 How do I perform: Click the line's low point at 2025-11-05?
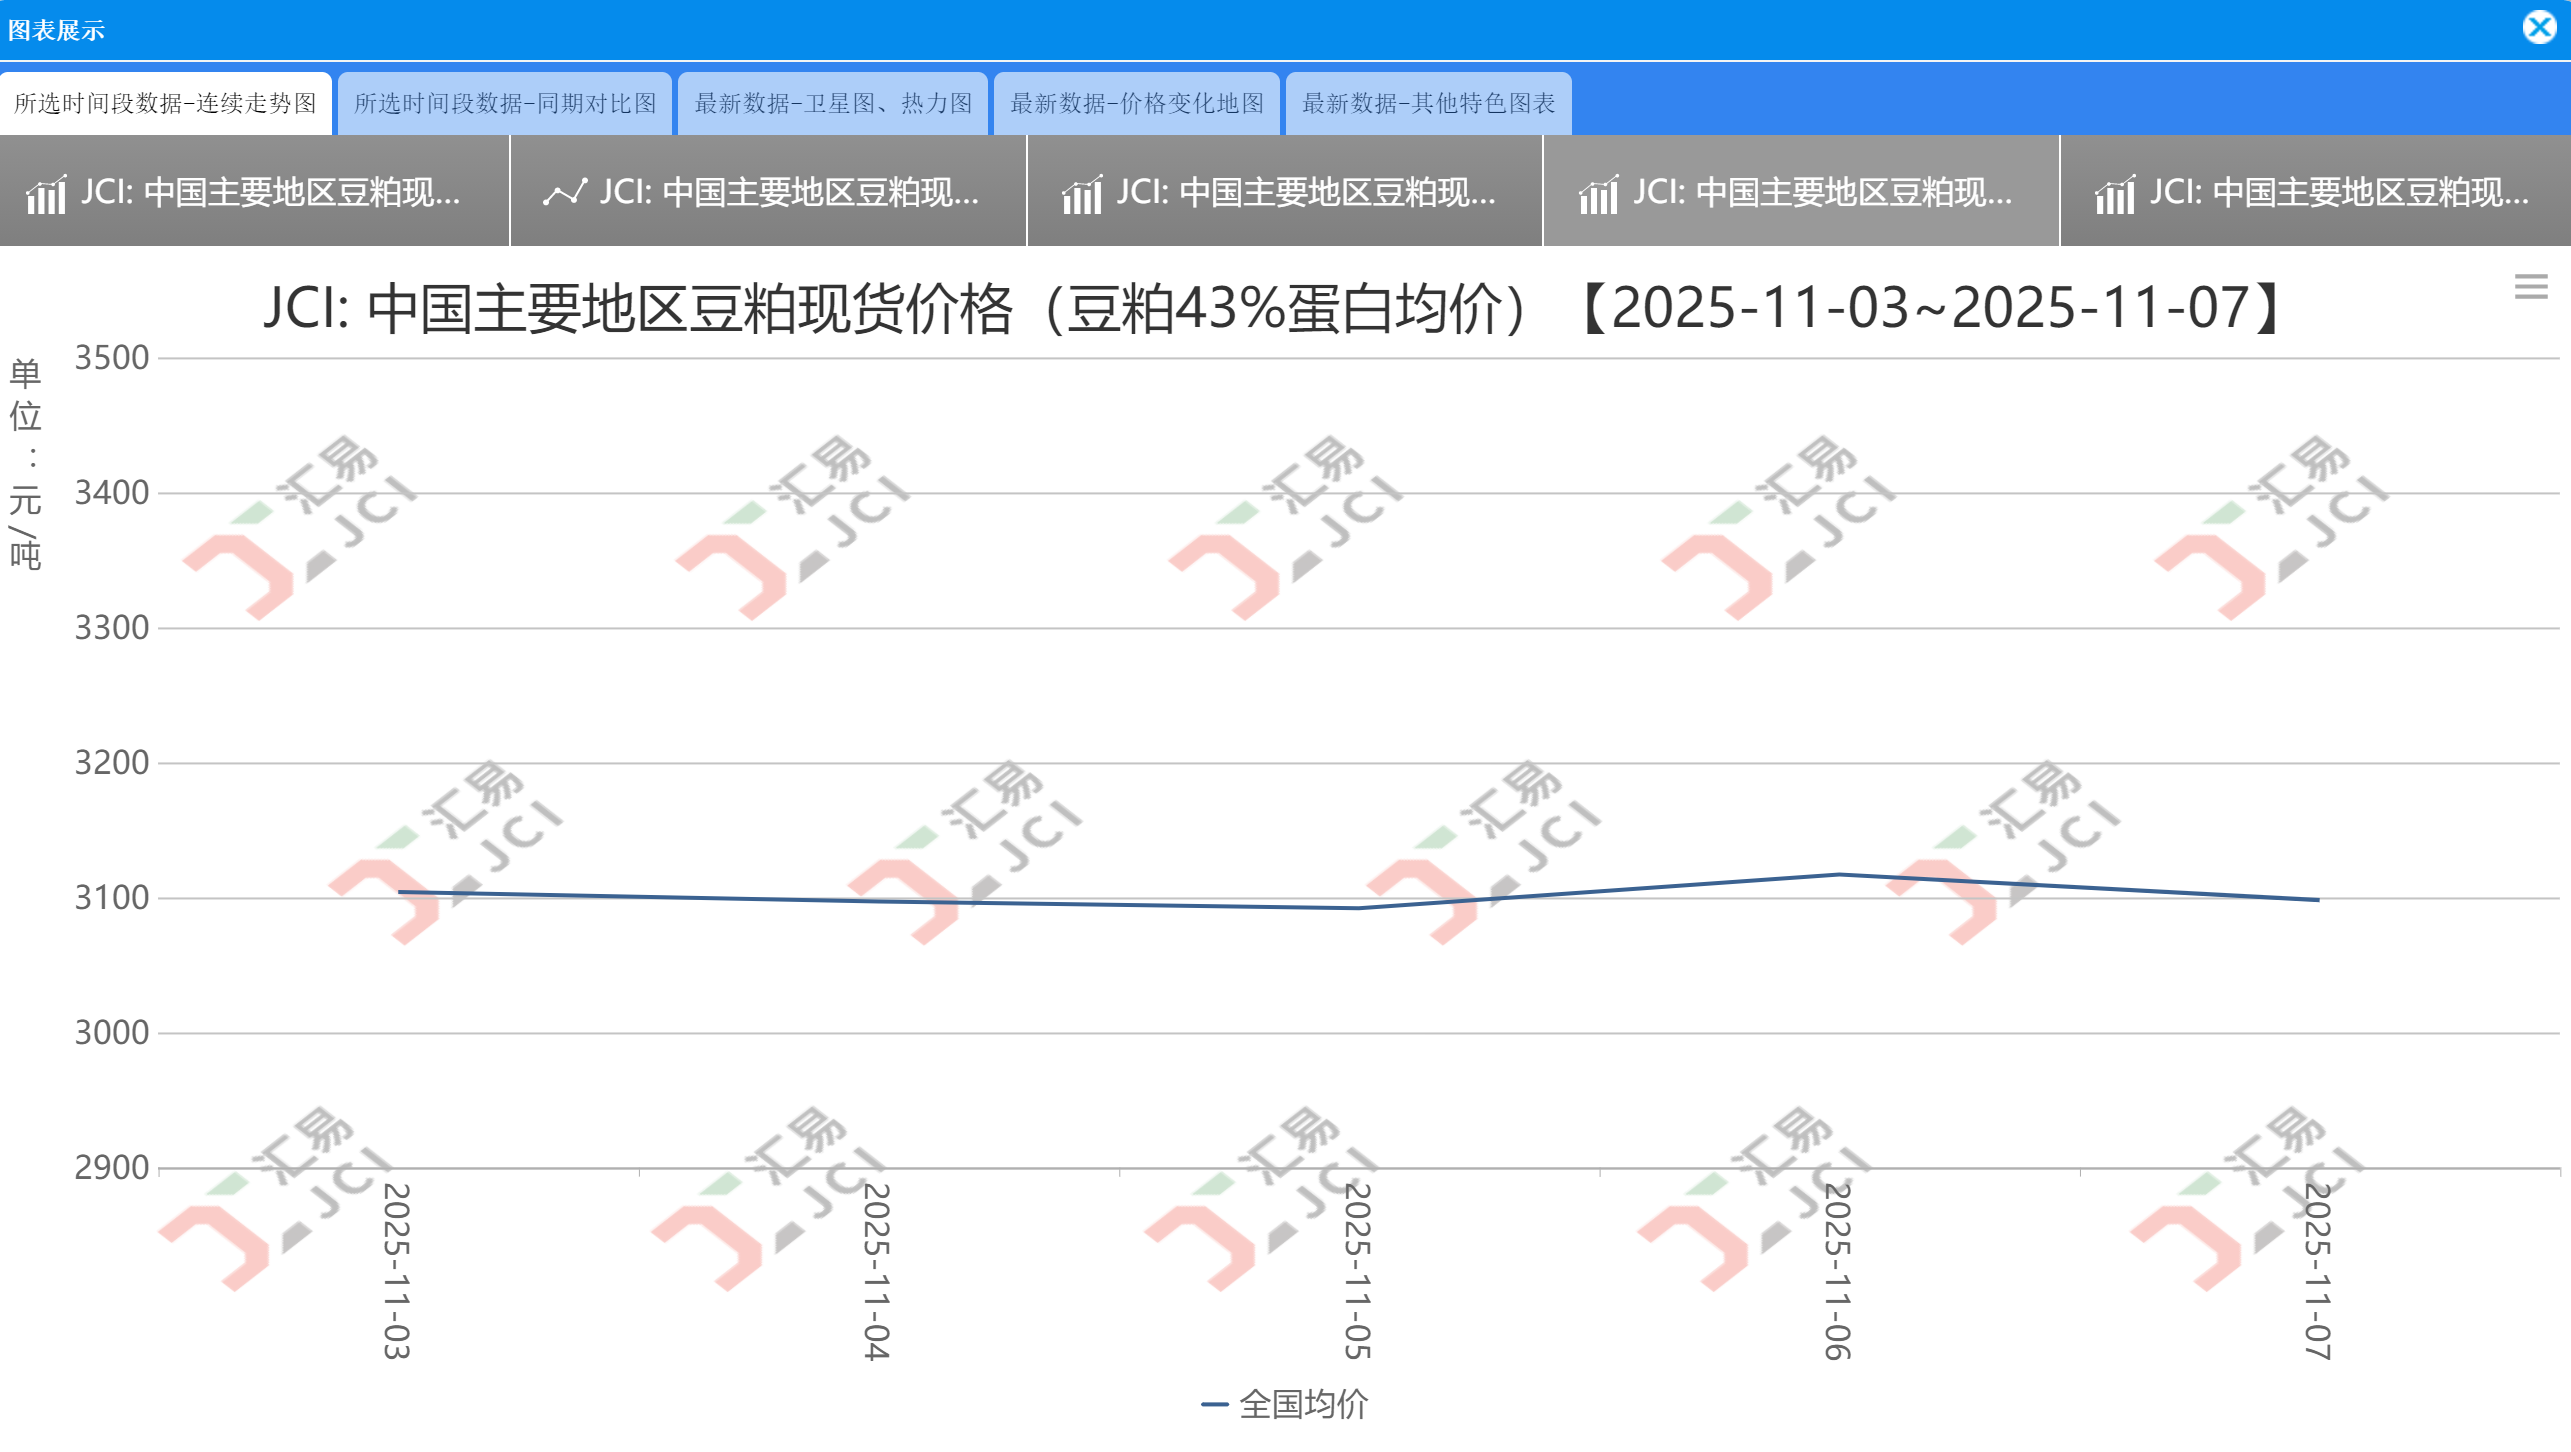[x=1358, y=908]
